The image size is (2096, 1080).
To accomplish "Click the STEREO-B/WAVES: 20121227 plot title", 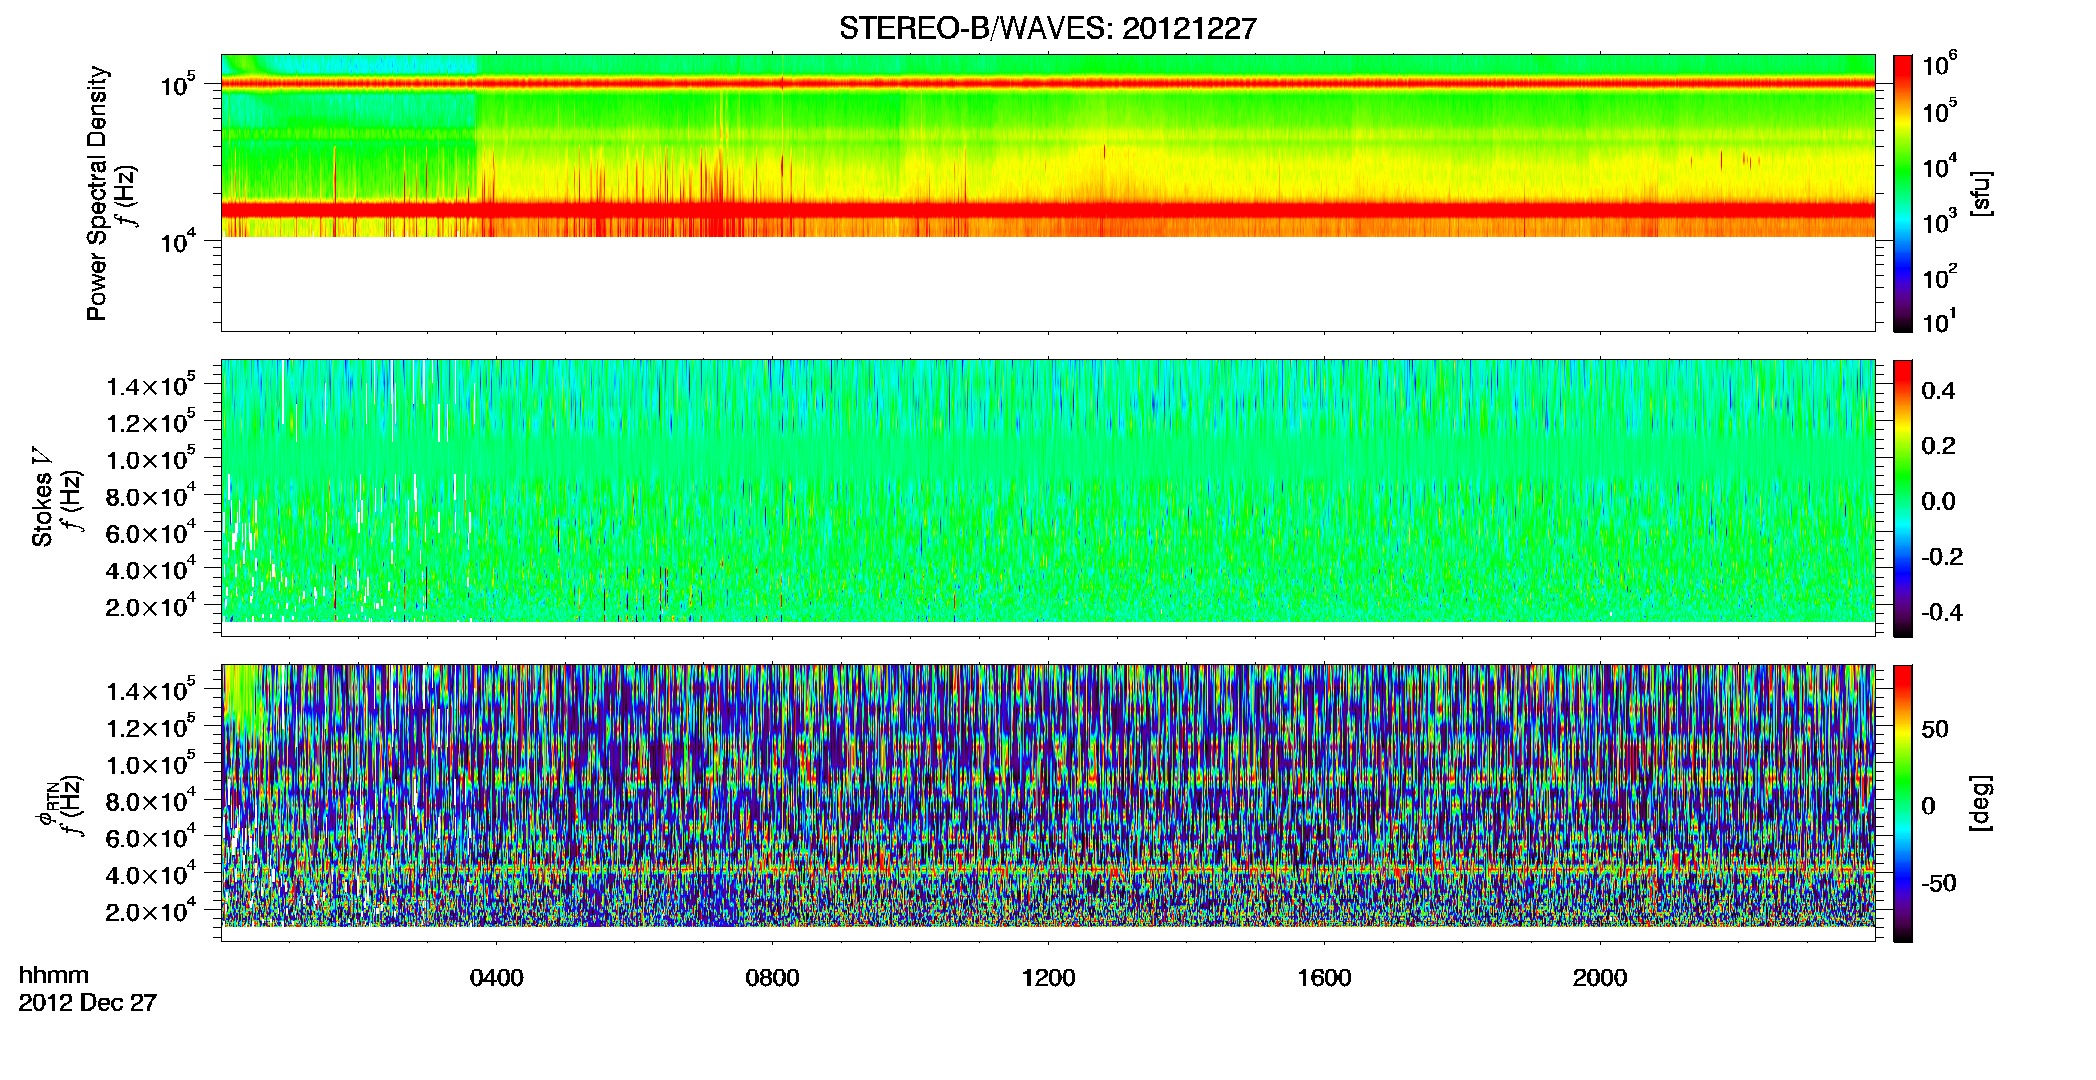I will (1047, 29).
